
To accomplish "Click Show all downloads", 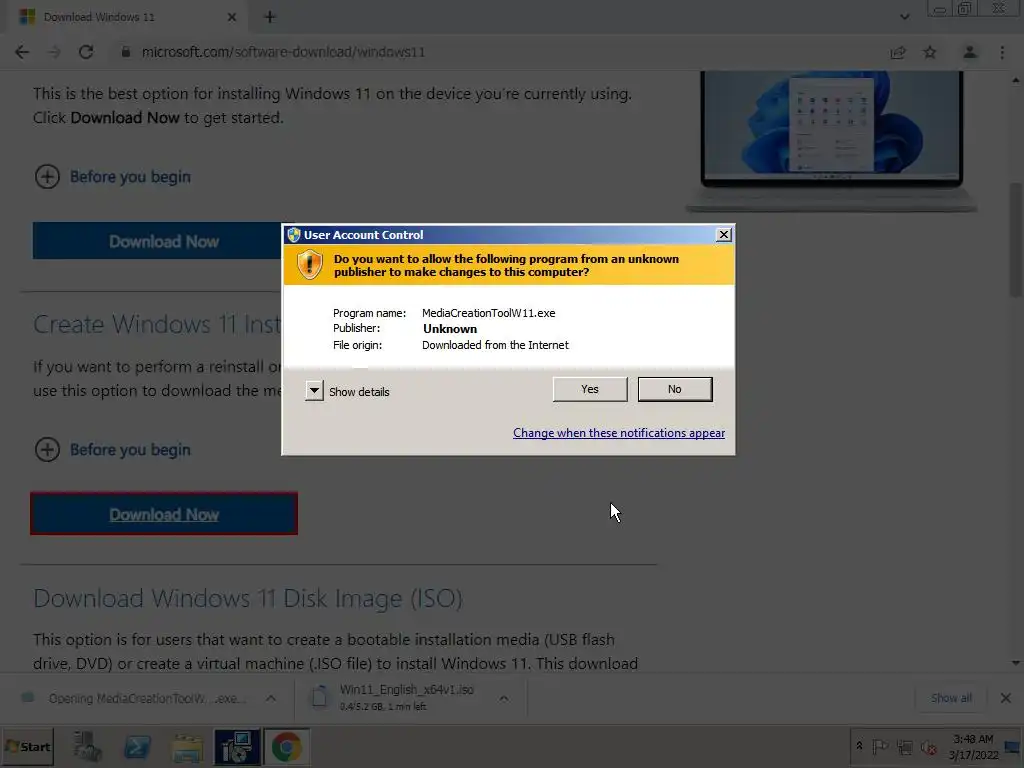I will click(951, 698).
